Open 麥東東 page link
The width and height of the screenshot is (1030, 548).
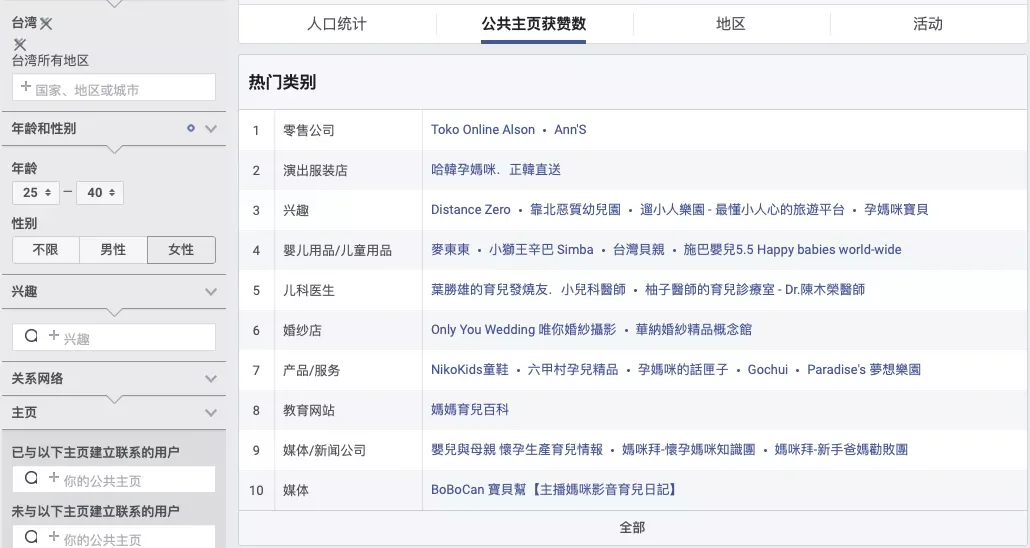point(451,250)
